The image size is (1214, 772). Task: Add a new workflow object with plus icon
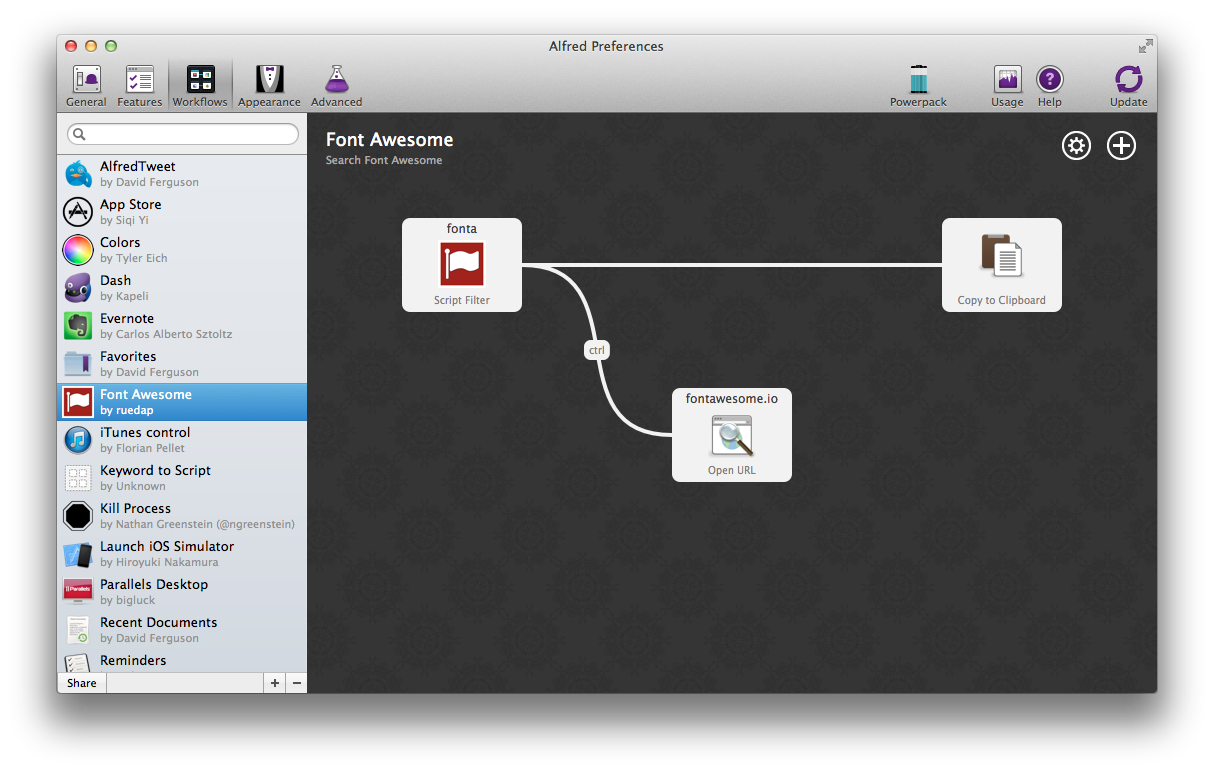coord(1121,146)
